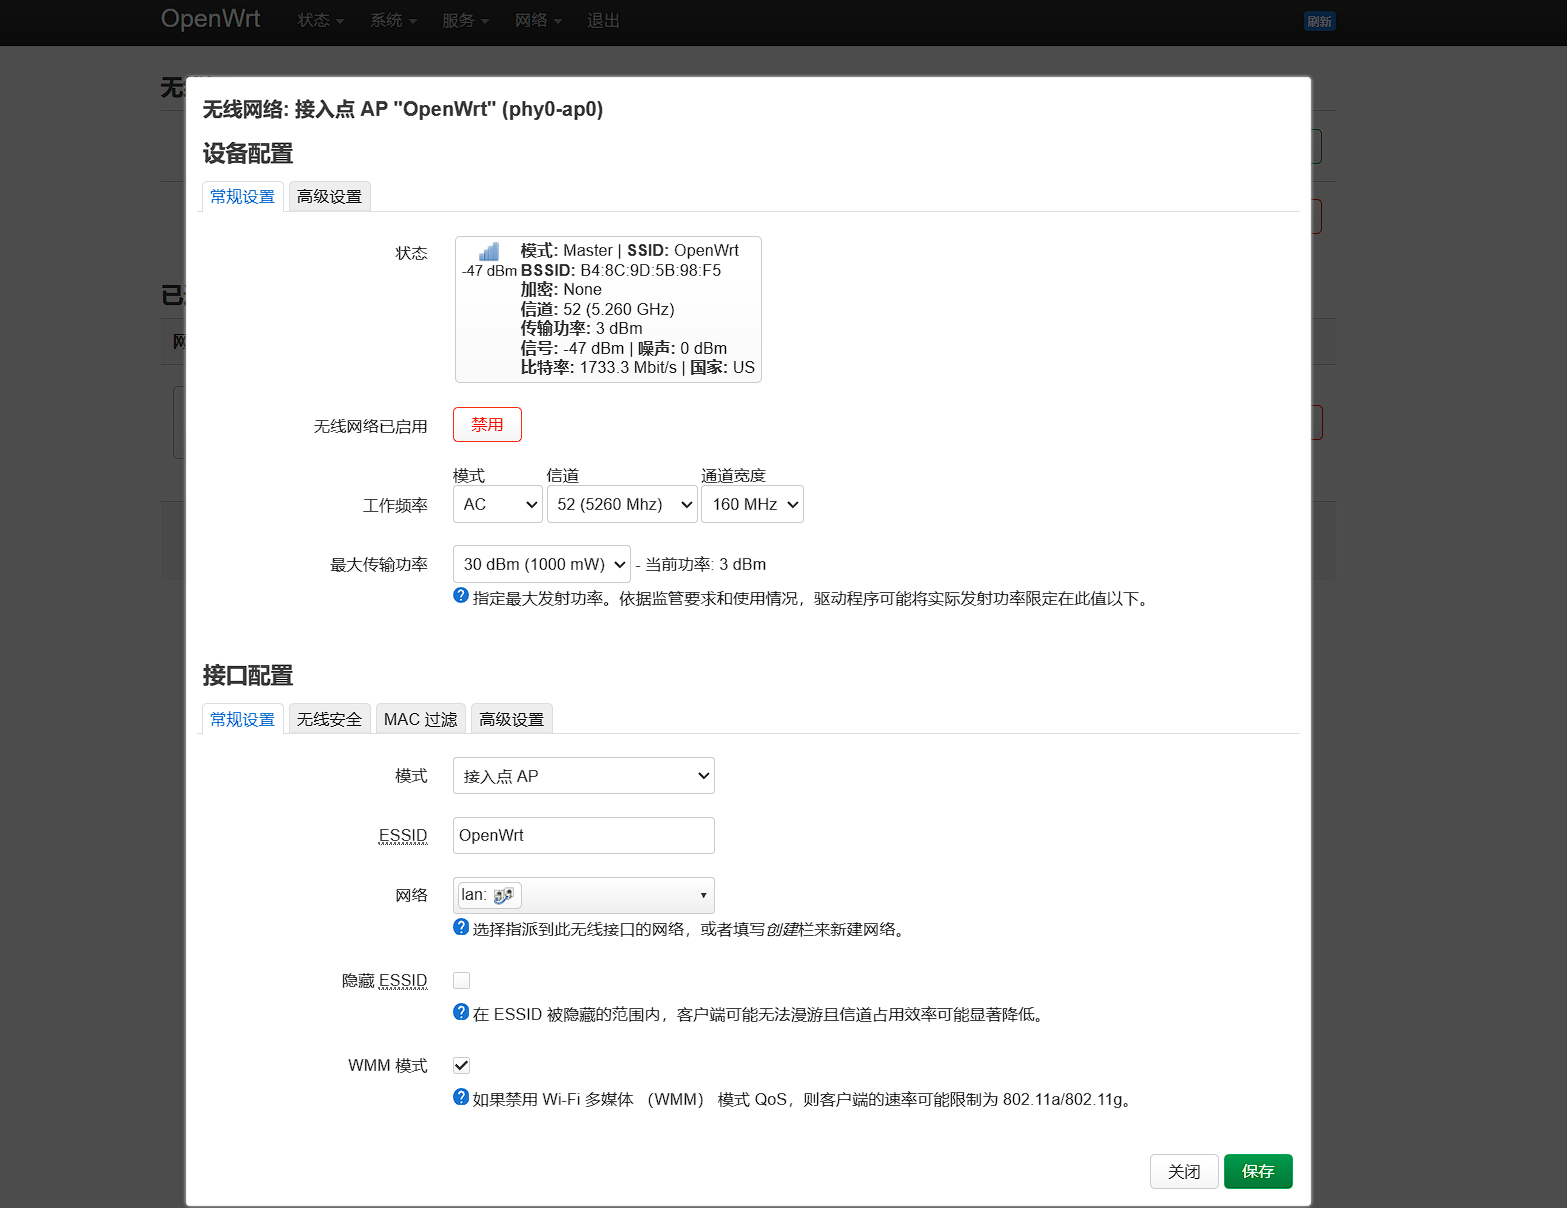Switch to the MAC 过滤 tab
The width and height of the screenshot is (1567, 1208).
pos(420,720)
